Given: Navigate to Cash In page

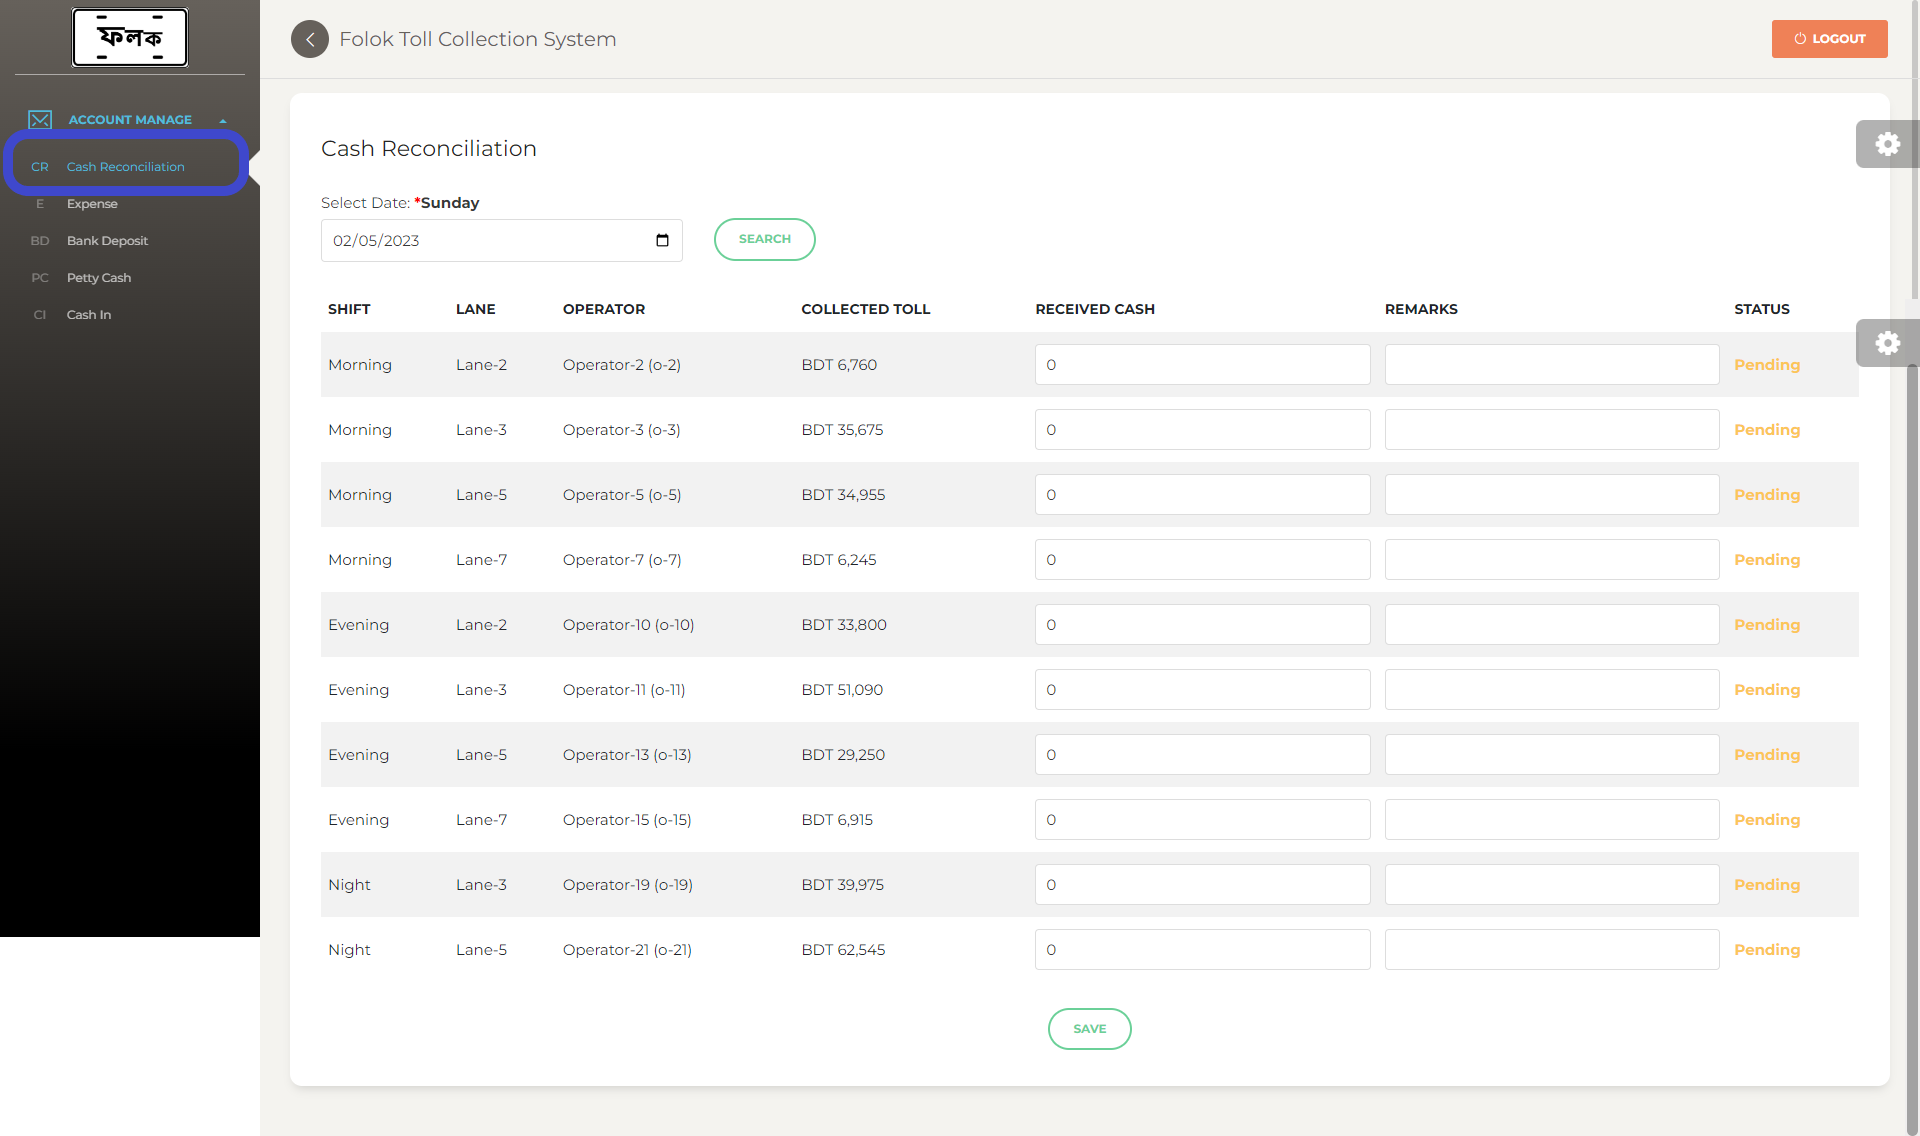Looking at the screenshot, I should click(x=89, y=315).
